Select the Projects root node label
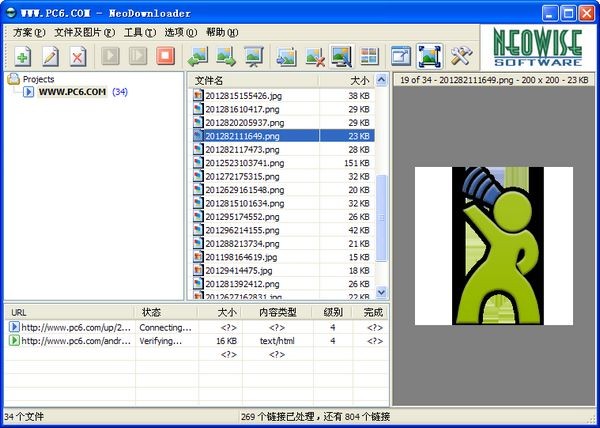 (38, 79)
